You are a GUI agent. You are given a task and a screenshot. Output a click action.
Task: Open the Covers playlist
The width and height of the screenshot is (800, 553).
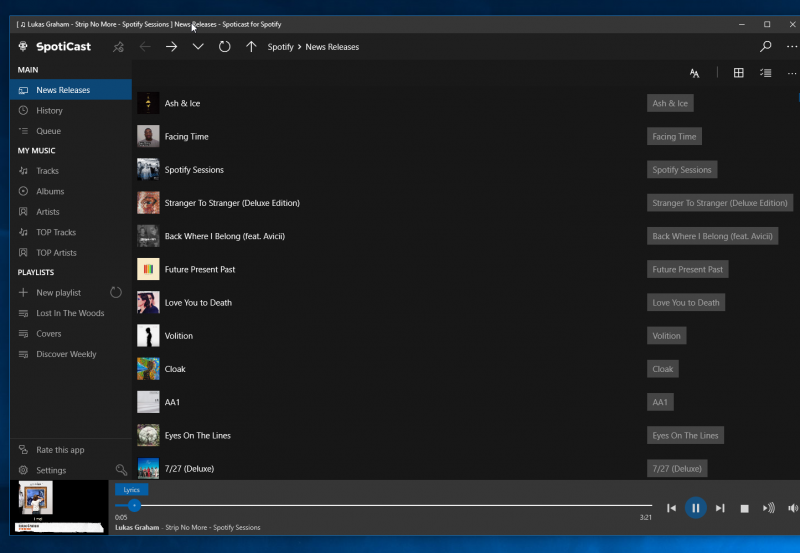click(70, 333)
